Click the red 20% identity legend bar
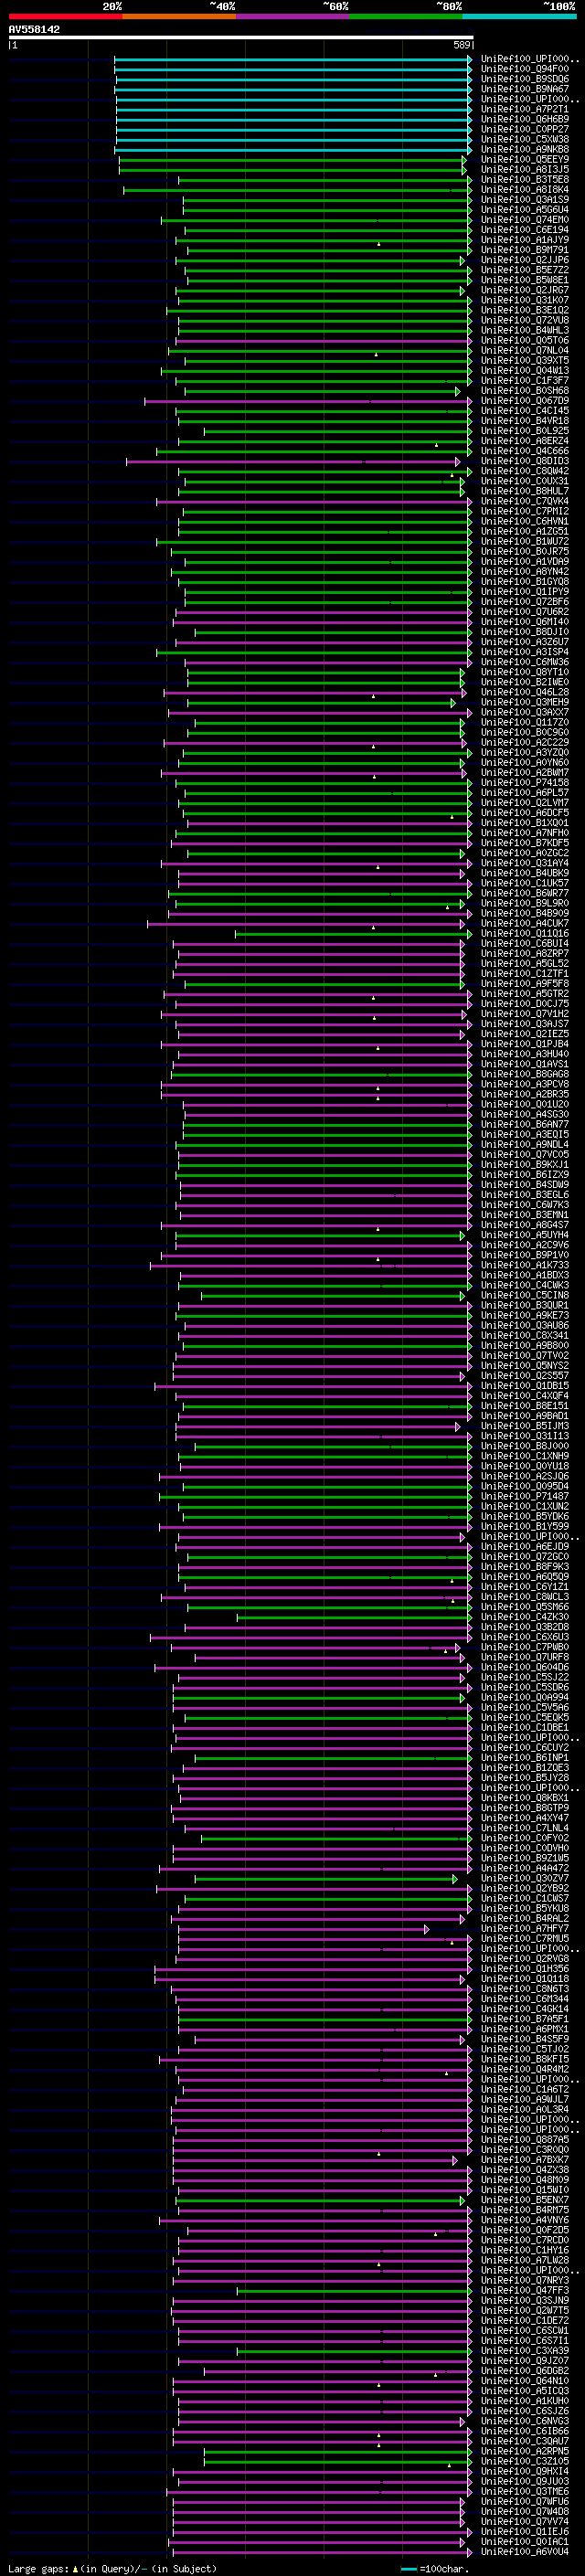 point(65,16)
